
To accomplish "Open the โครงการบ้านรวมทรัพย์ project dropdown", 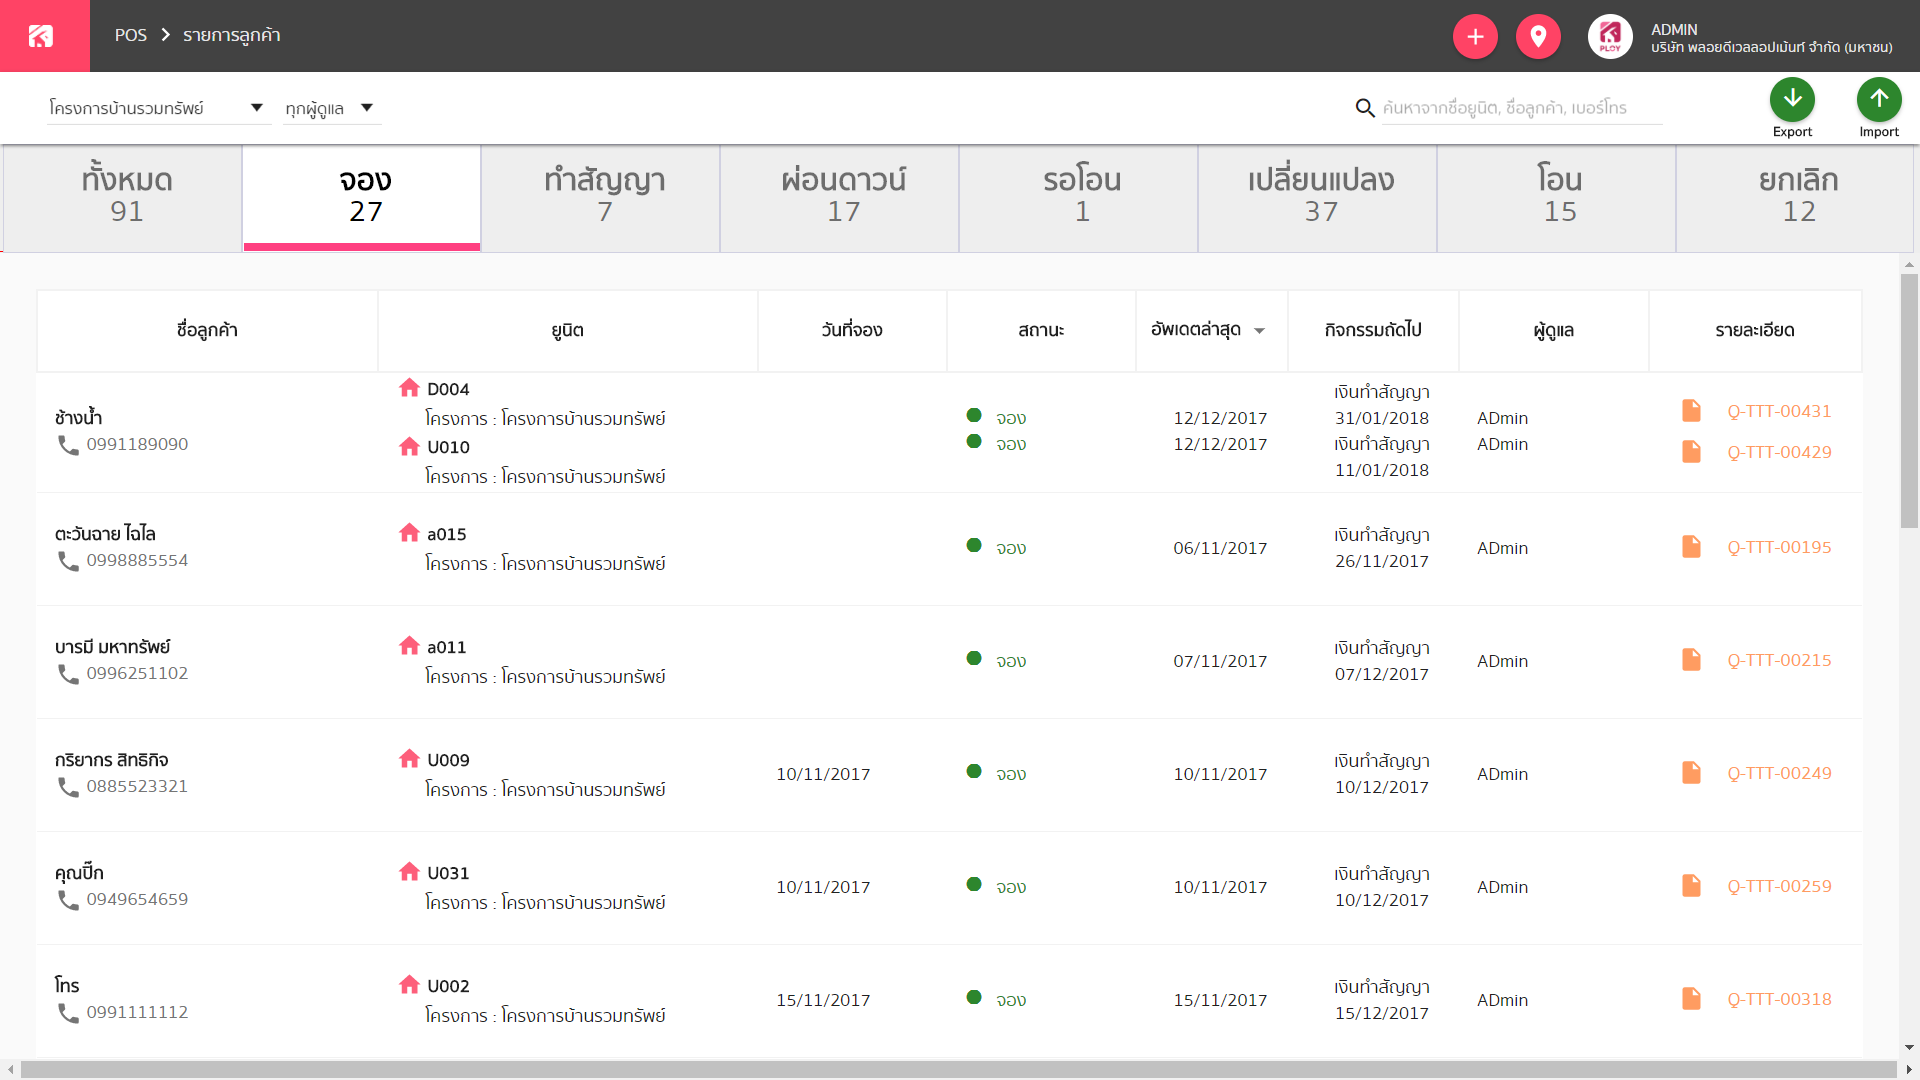I will pyautogui.click(x=158, y=108).
